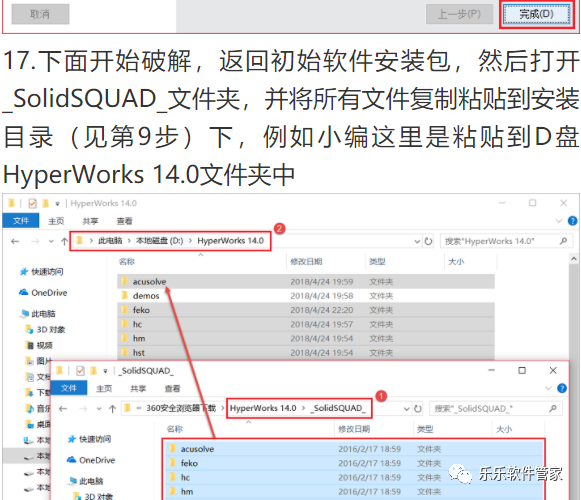Select feko folder in HyperWorks 14.0 window
Viewport: 581px width, 500px height.
306,310
